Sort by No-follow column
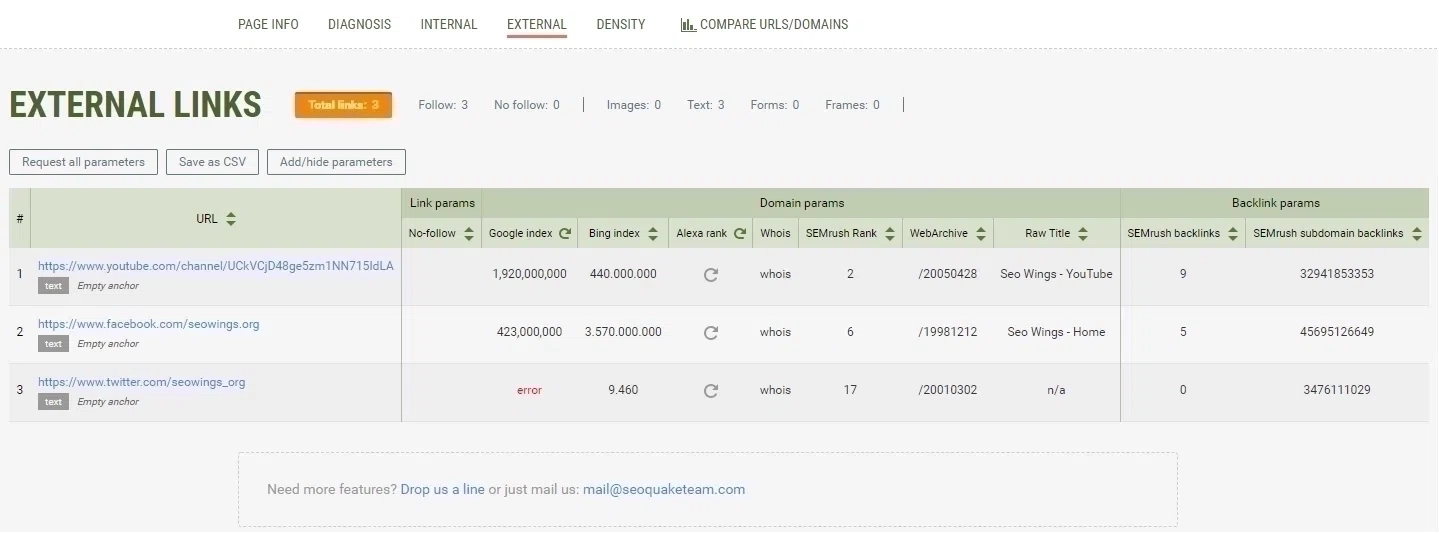Image resolution: width=1439 pixels, height=534 pixels. (x=468, y=234)
